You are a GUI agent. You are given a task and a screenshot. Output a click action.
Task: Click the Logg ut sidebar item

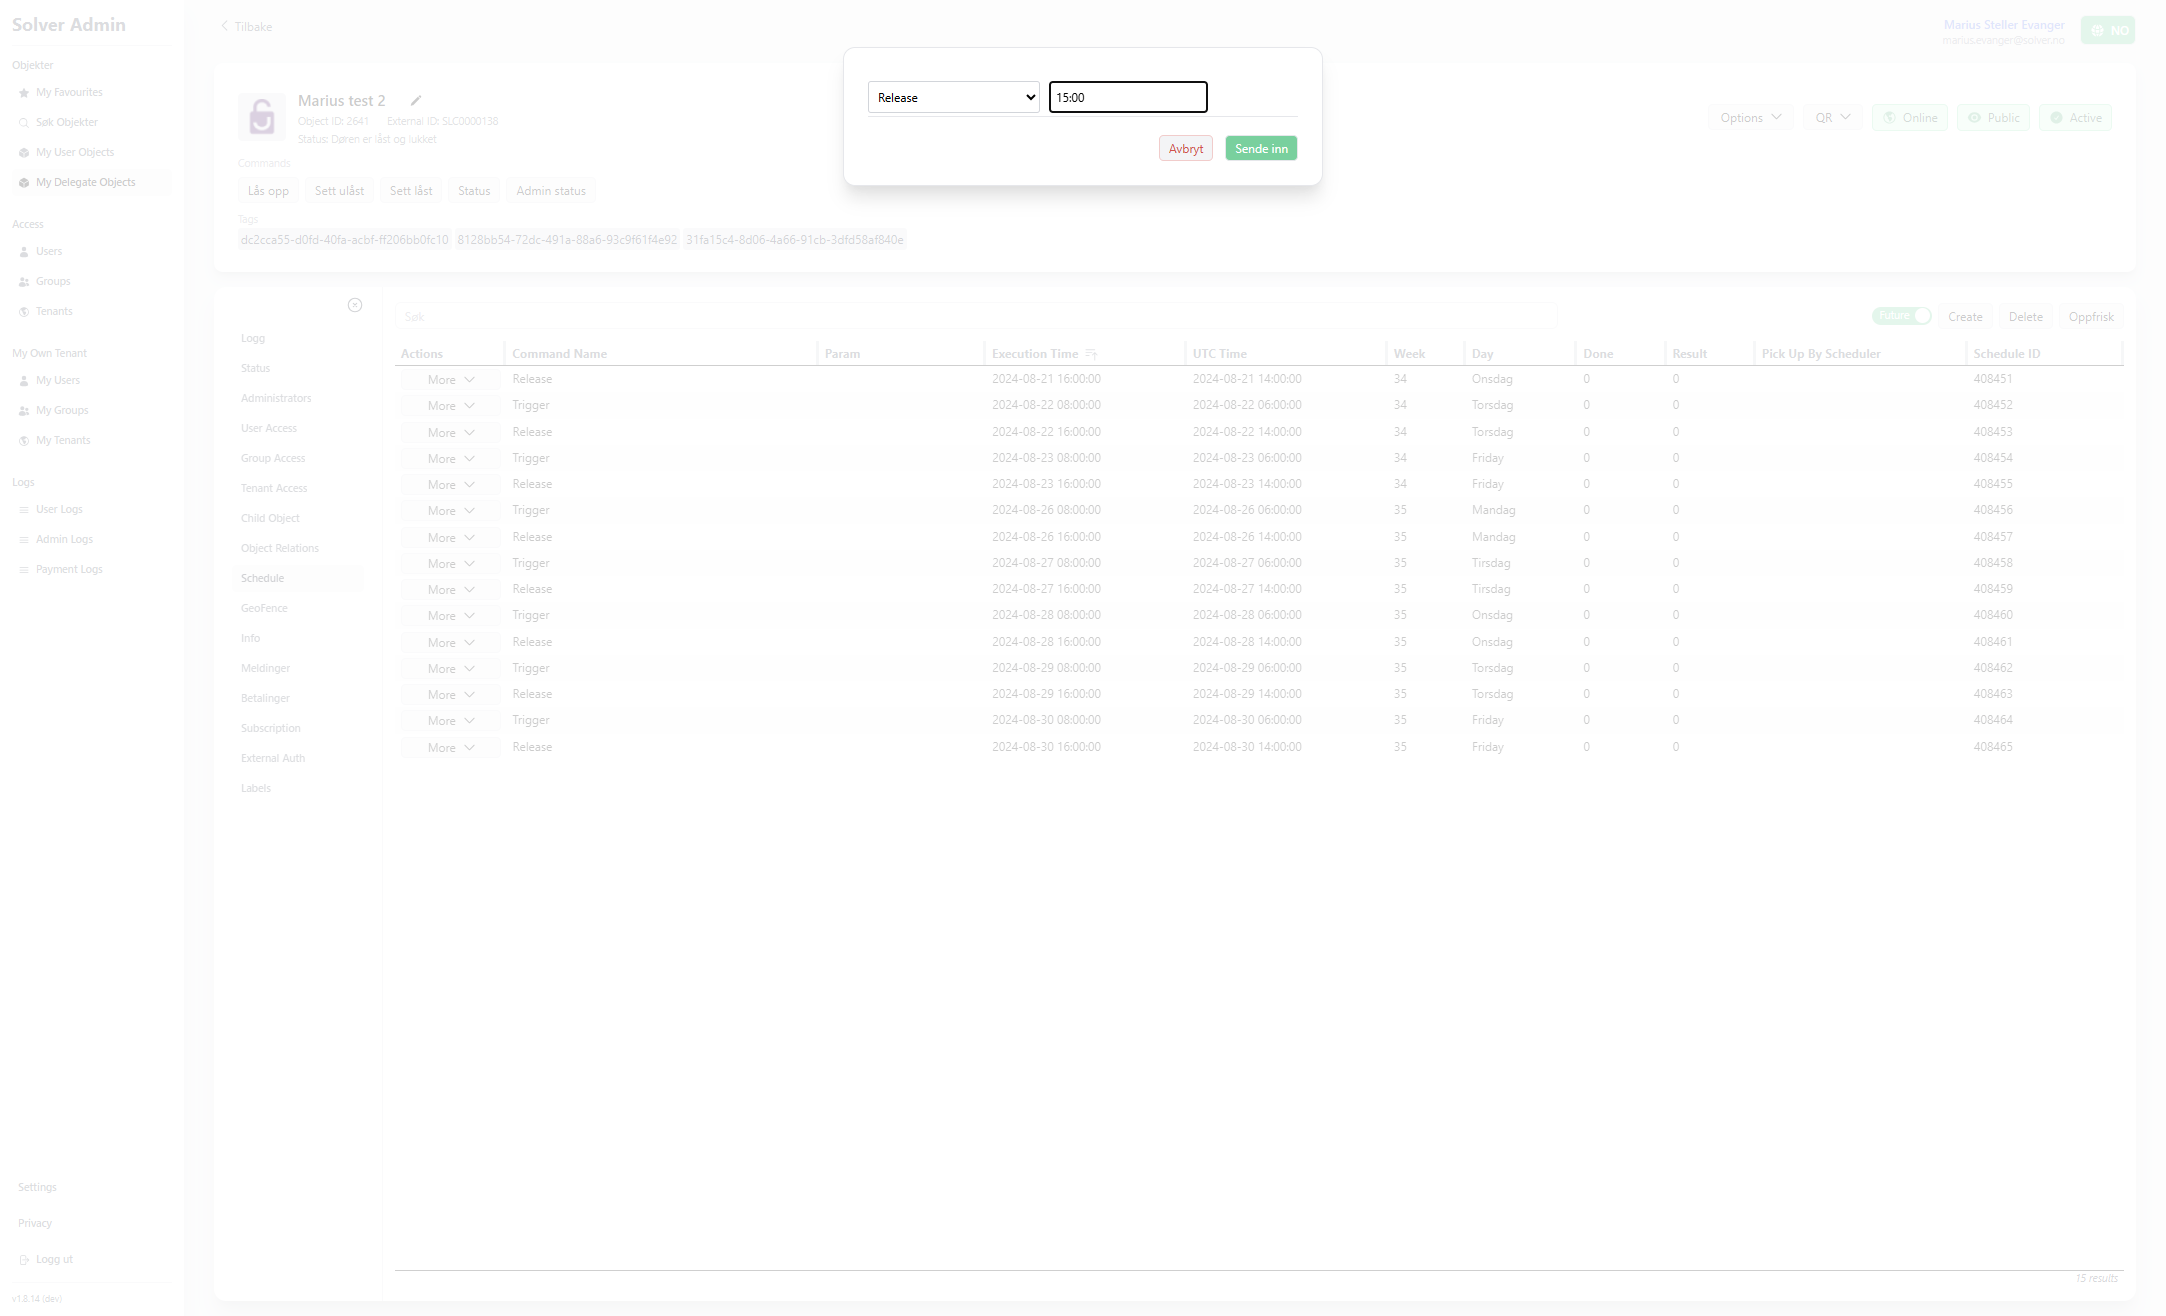tap(54, 1259)
